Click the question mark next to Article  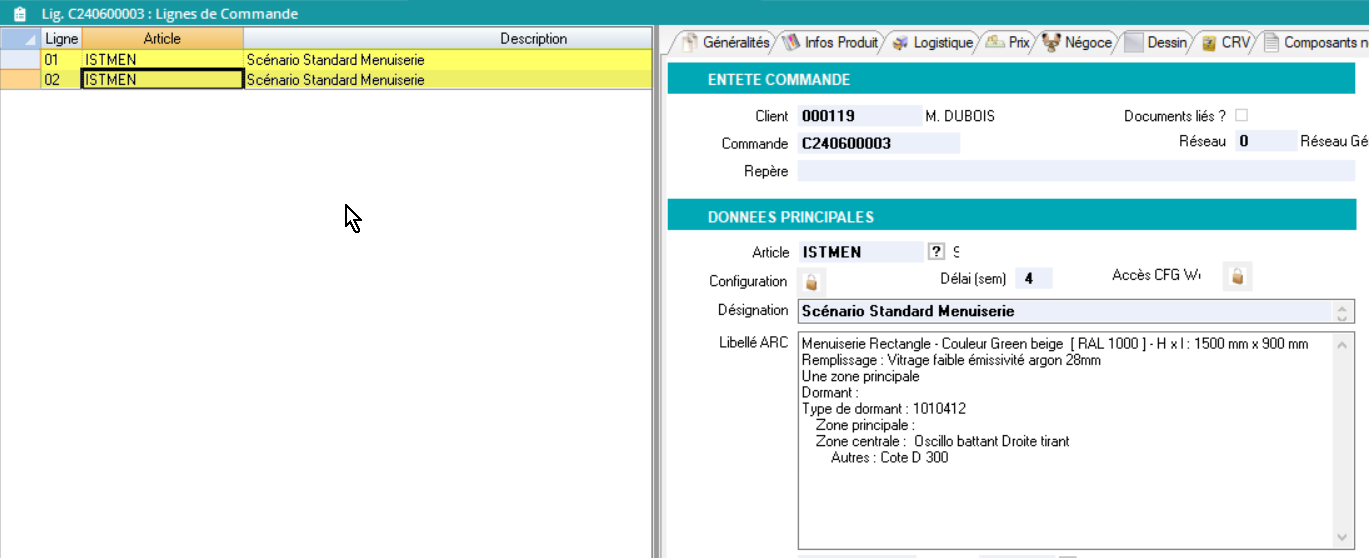point(936,252)
